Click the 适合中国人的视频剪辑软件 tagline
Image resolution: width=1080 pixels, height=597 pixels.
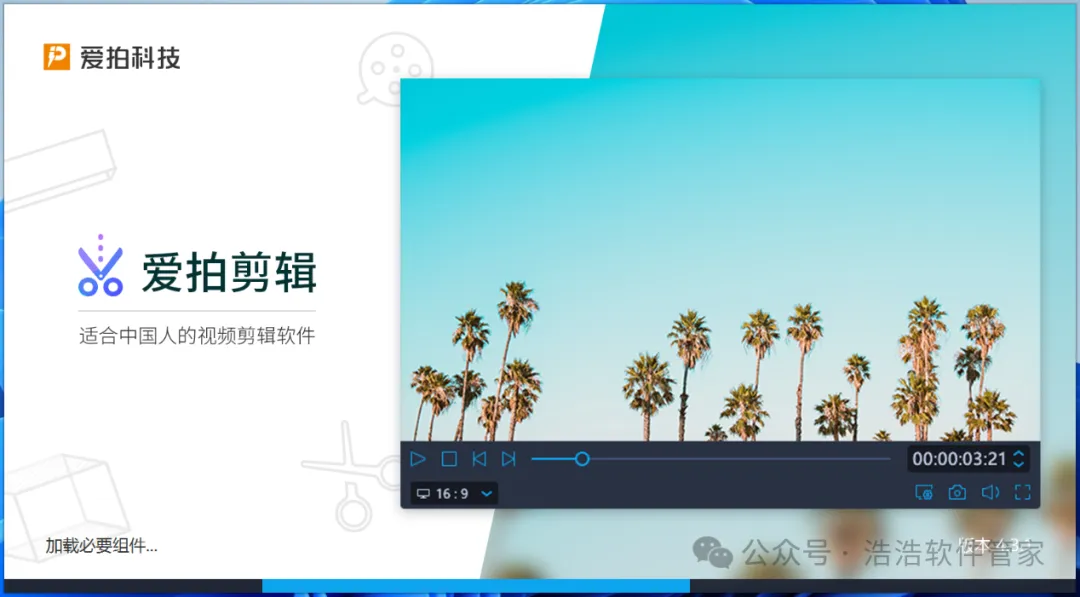(197, 336)
